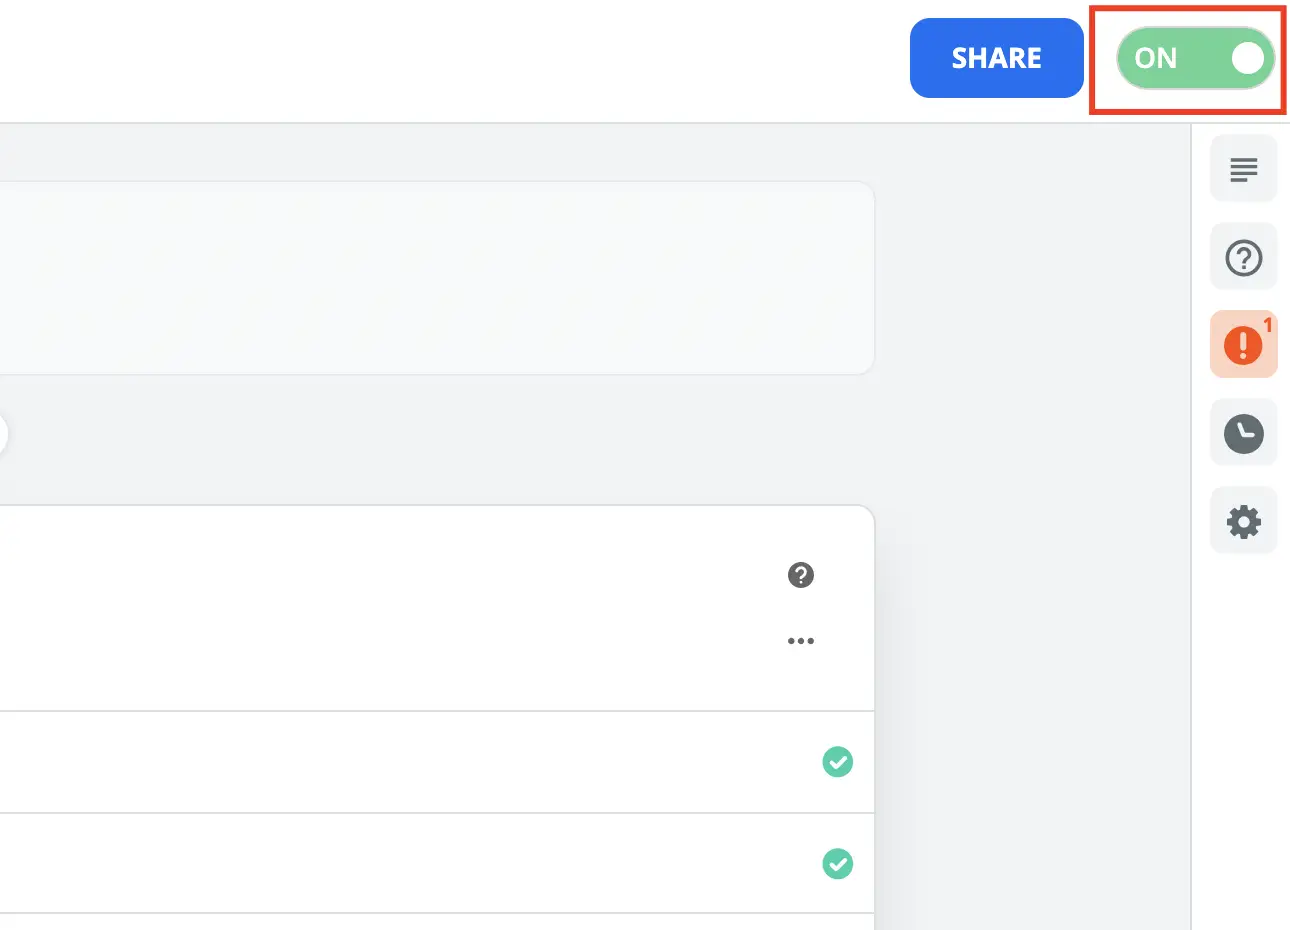The width and height of the screenshot is (1290, 930).
Task: Select the row beside the first green checkmark
Action: point(400,762)
